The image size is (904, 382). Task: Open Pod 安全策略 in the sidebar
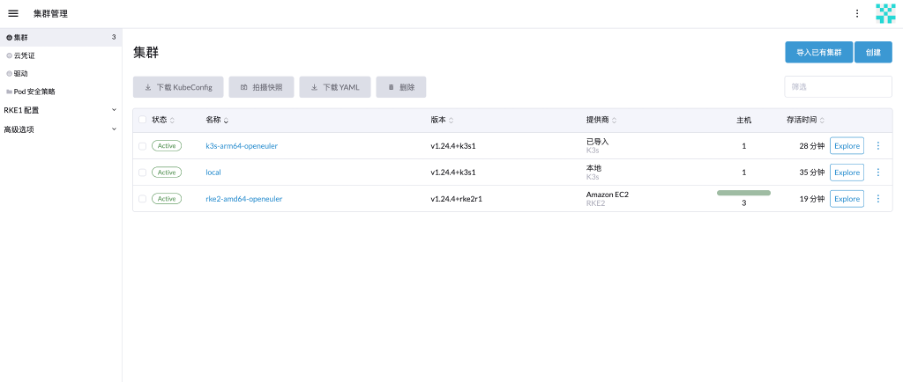[x=61, y=91]
